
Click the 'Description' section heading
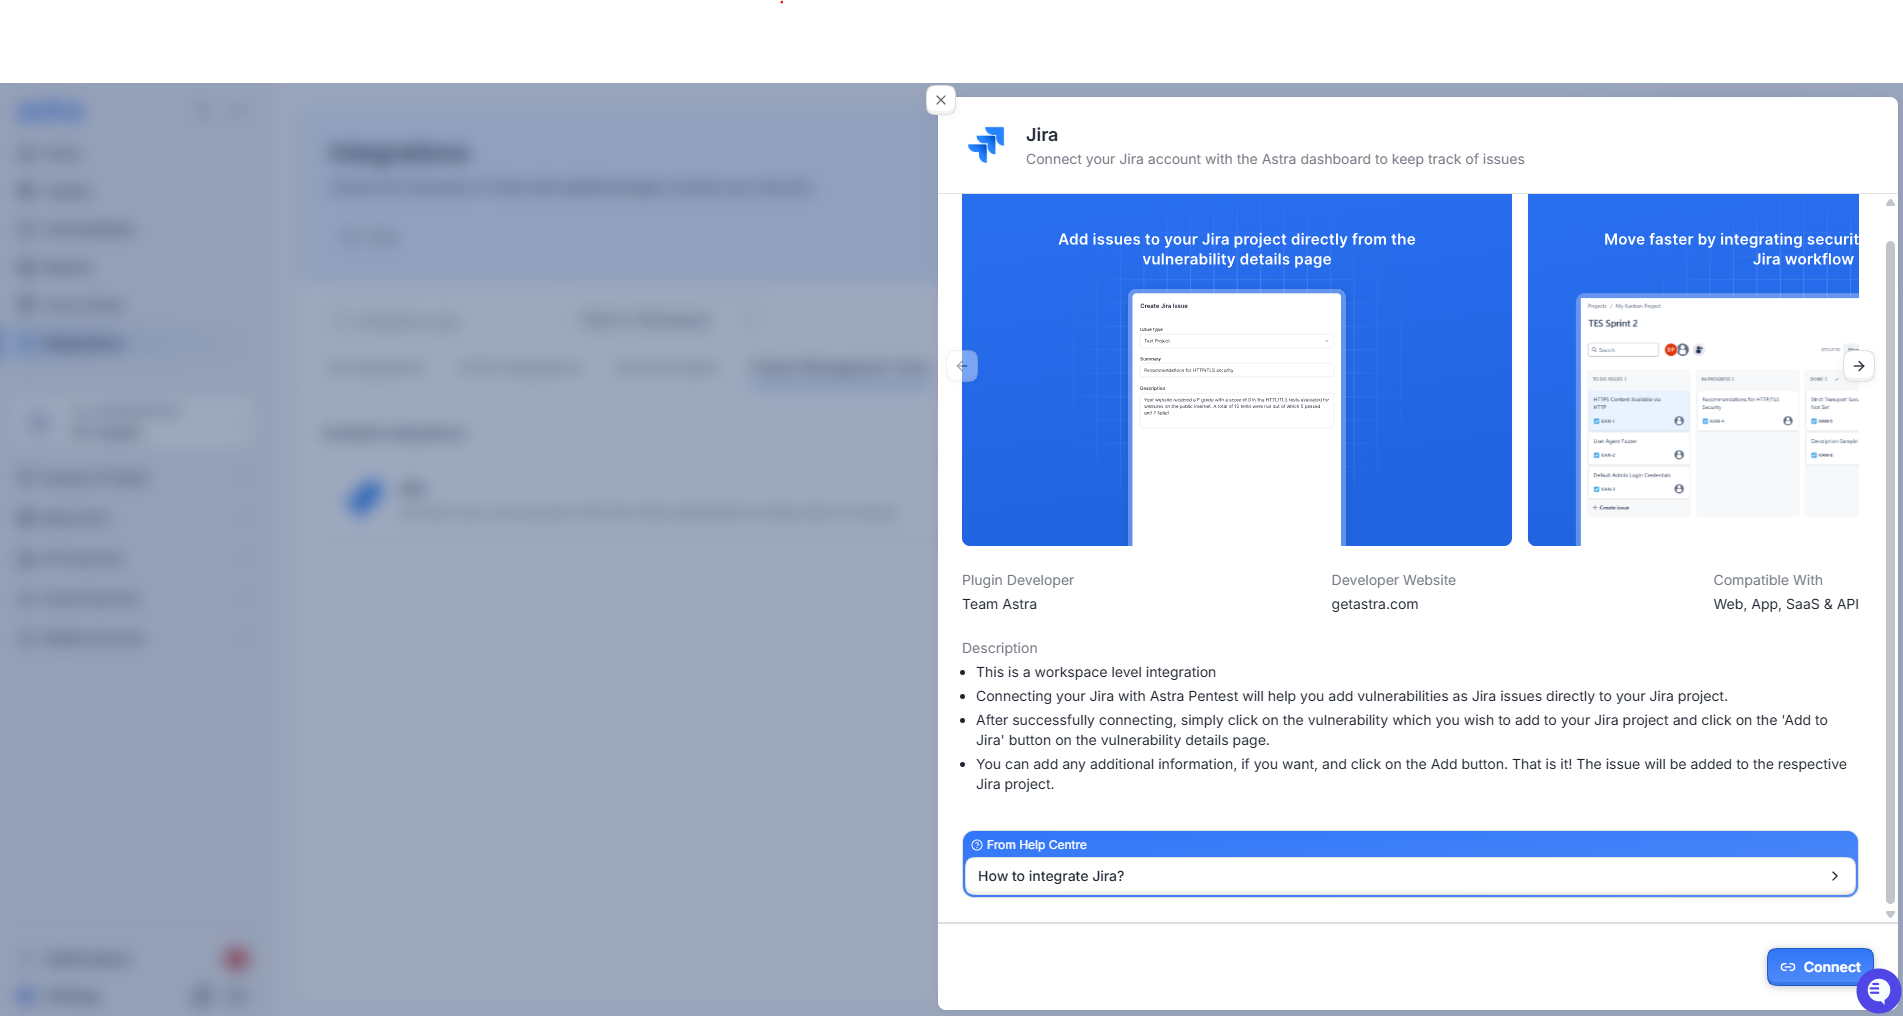(999, 648)
